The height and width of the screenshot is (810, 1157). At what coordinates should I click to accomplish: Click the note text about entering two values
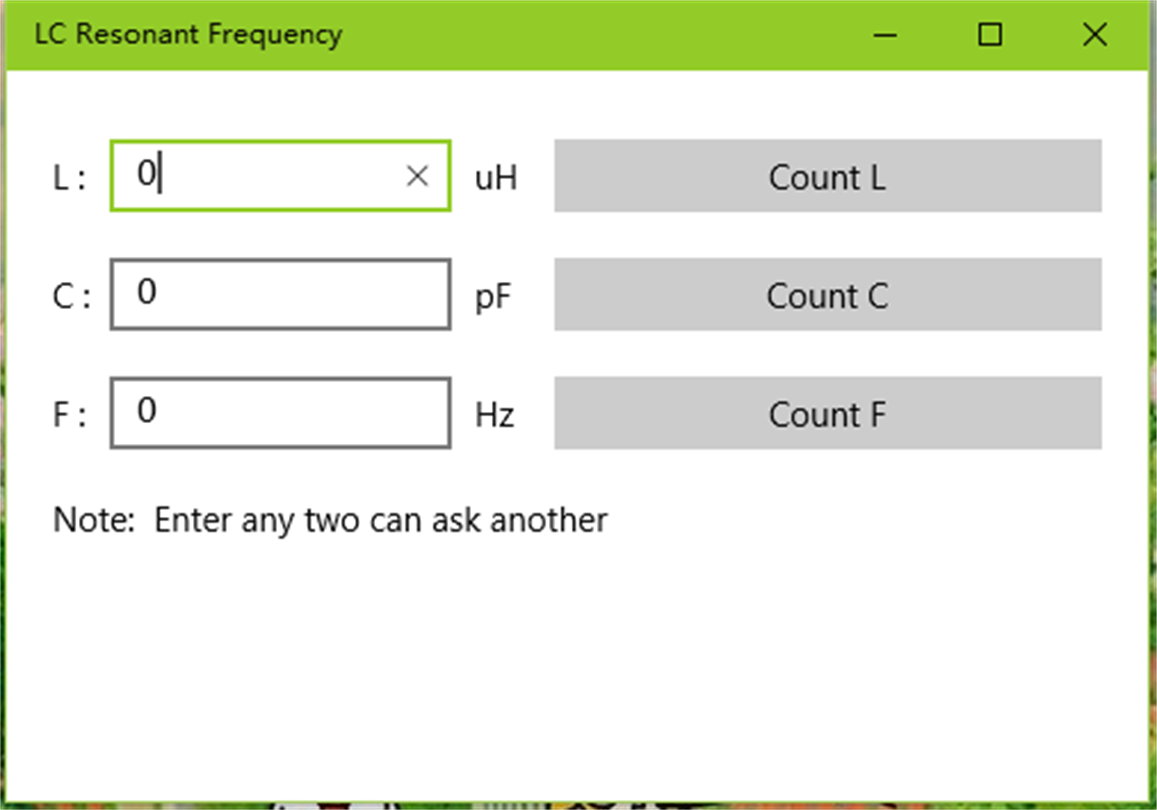(x=330, y=521)
